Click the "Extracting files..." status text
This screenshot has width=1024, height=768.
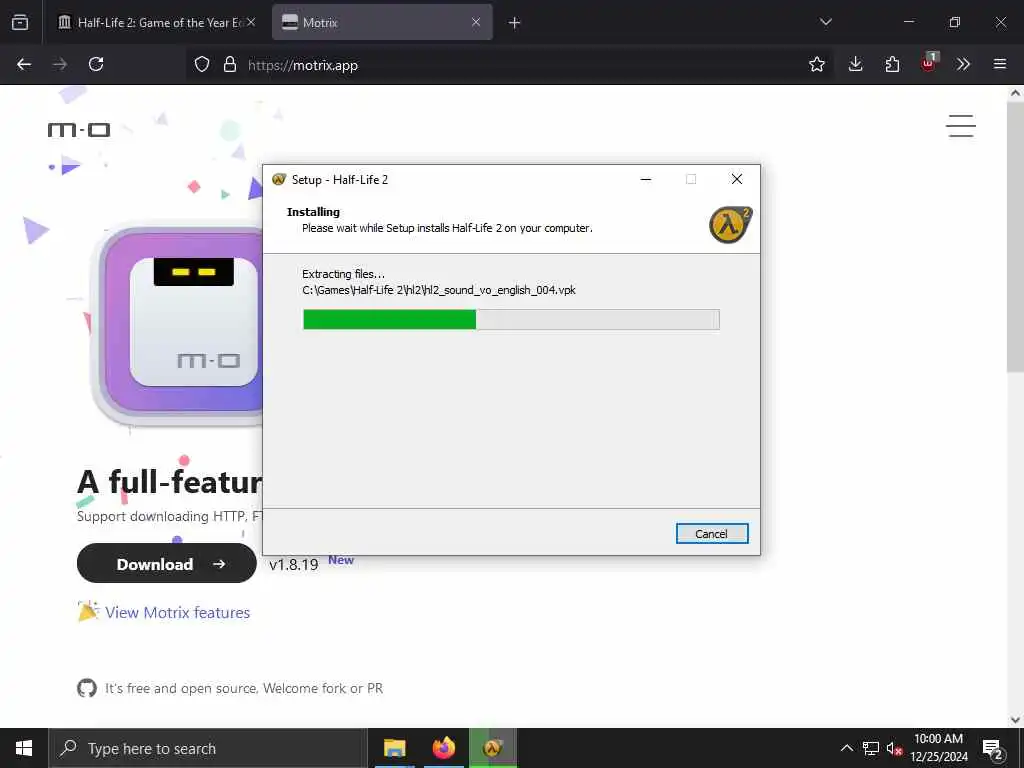(x=344, y=274)
